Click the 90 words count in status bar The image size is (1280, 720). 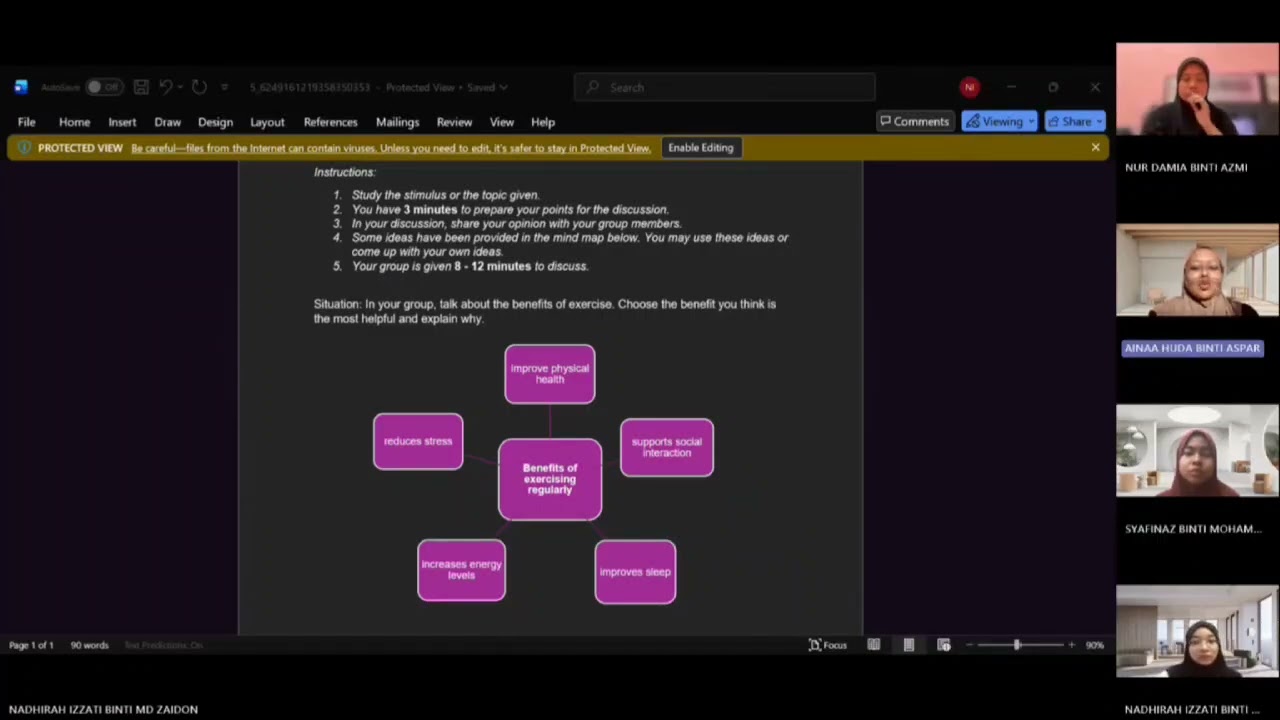pos(89,645)
